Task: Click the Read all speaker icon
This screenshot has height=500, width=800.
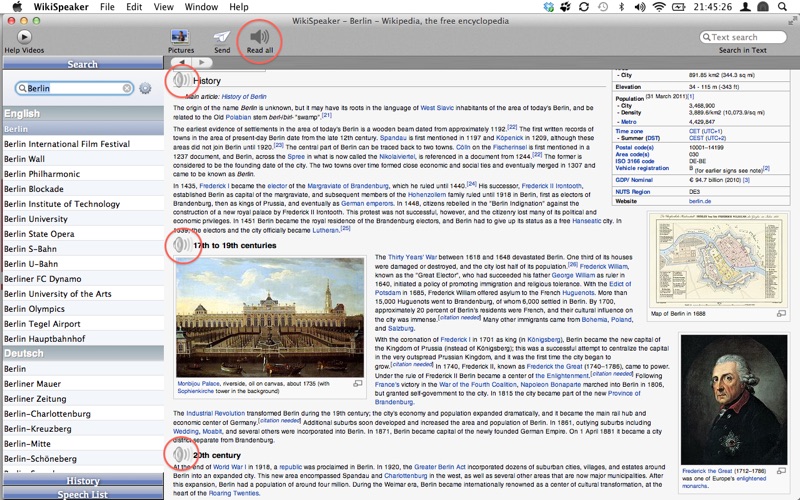Action: click(x=259, y=37)
